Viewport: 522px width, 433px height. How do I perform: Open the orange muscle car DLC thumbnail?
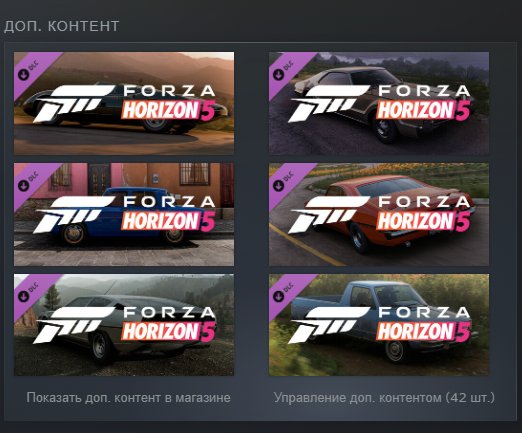pyautogui.click(x=379, y=214)
